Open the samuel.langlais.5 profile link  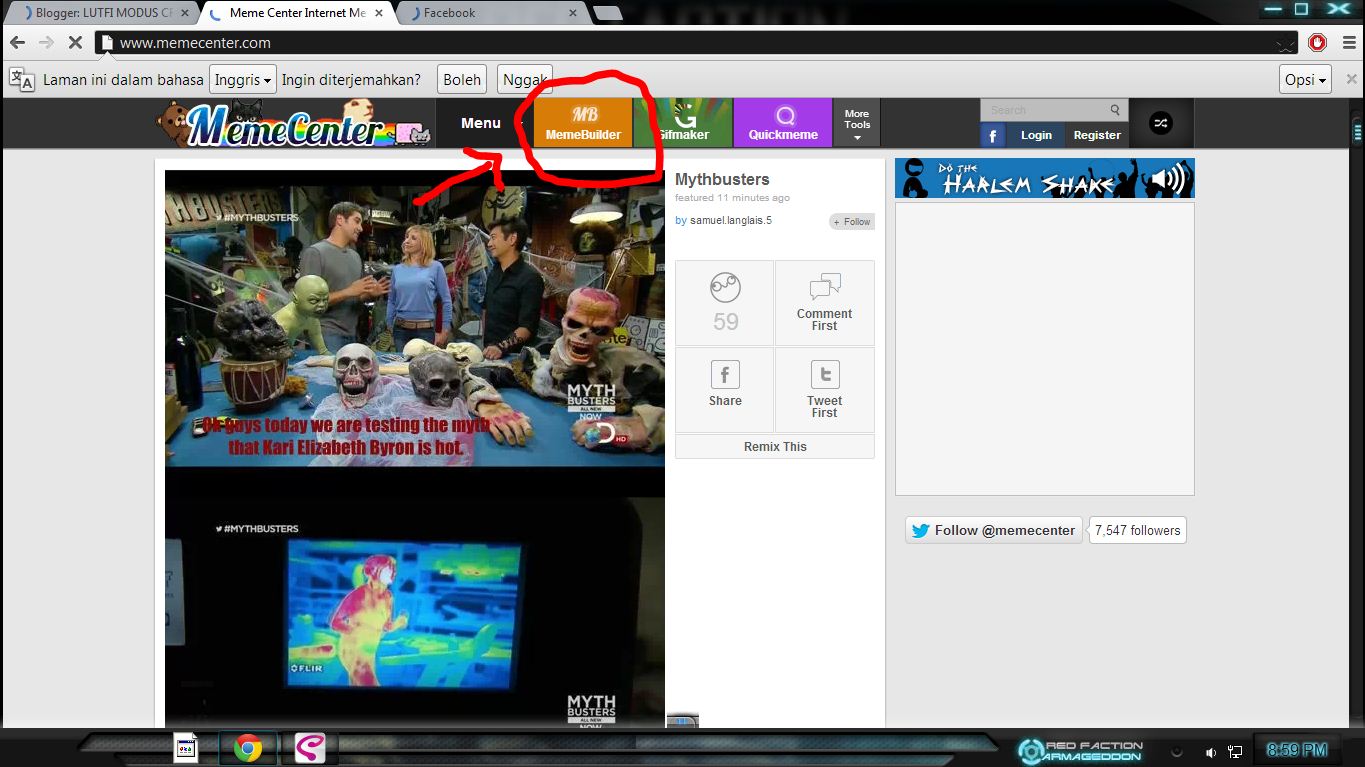click(x=730, y=221)
